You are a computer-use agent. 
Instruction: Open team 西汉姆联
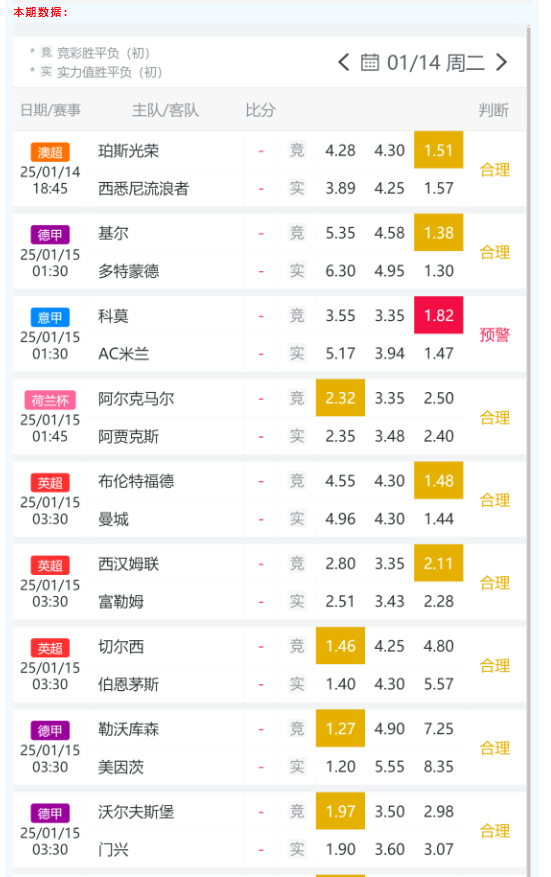pos(129,564)
